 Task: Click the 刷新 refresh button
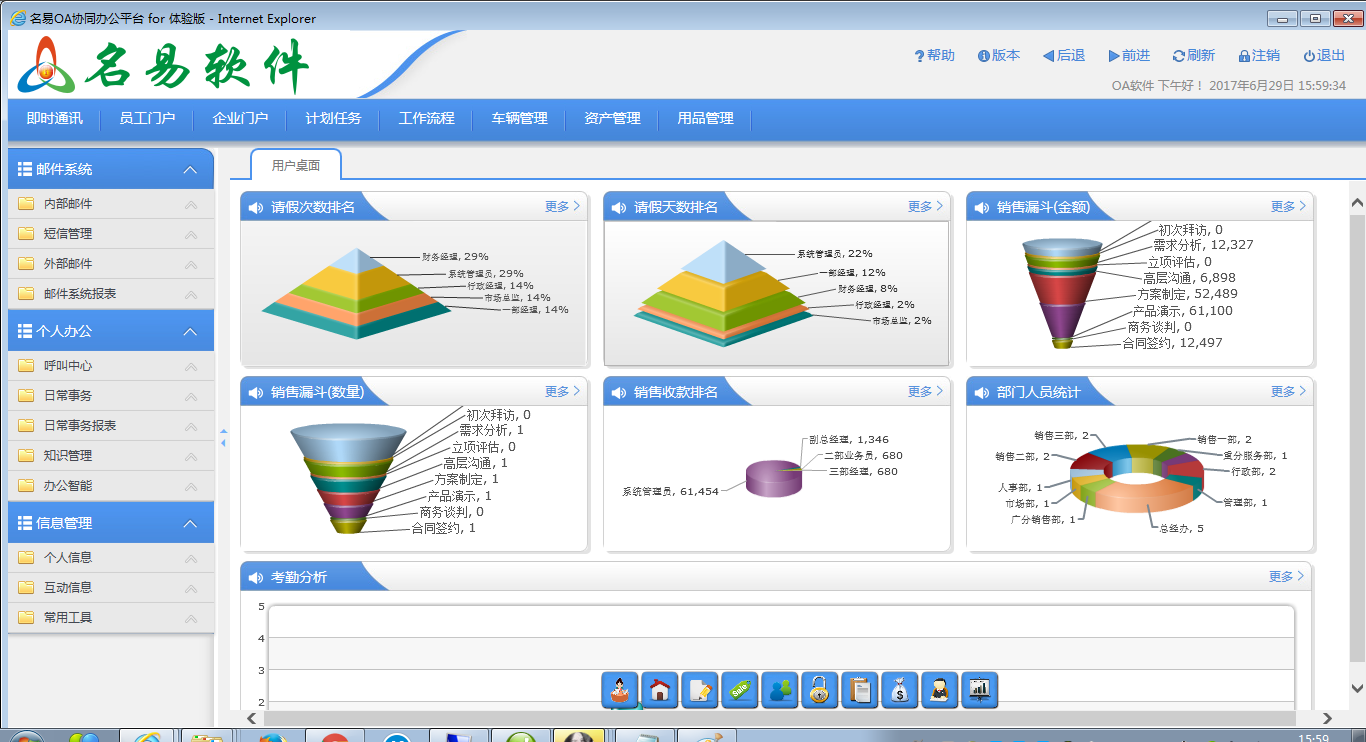point(1193,56)
